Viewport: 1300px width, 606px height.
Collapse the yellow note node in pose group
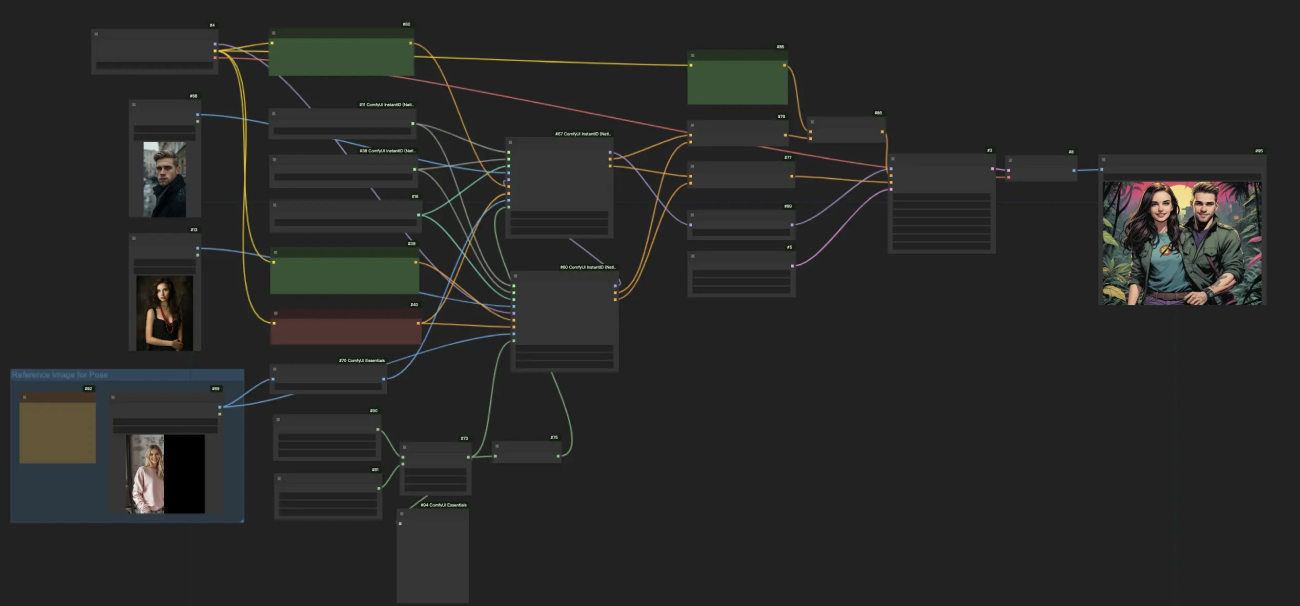pos(24,397)
